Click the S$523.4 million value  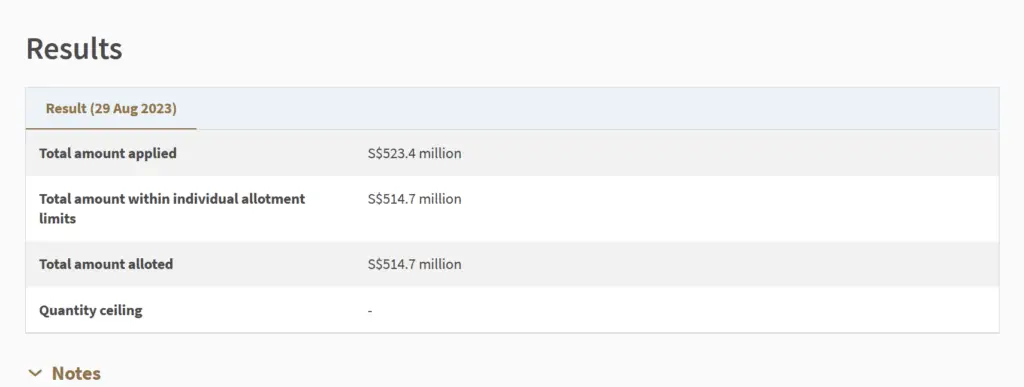[415, 153]
